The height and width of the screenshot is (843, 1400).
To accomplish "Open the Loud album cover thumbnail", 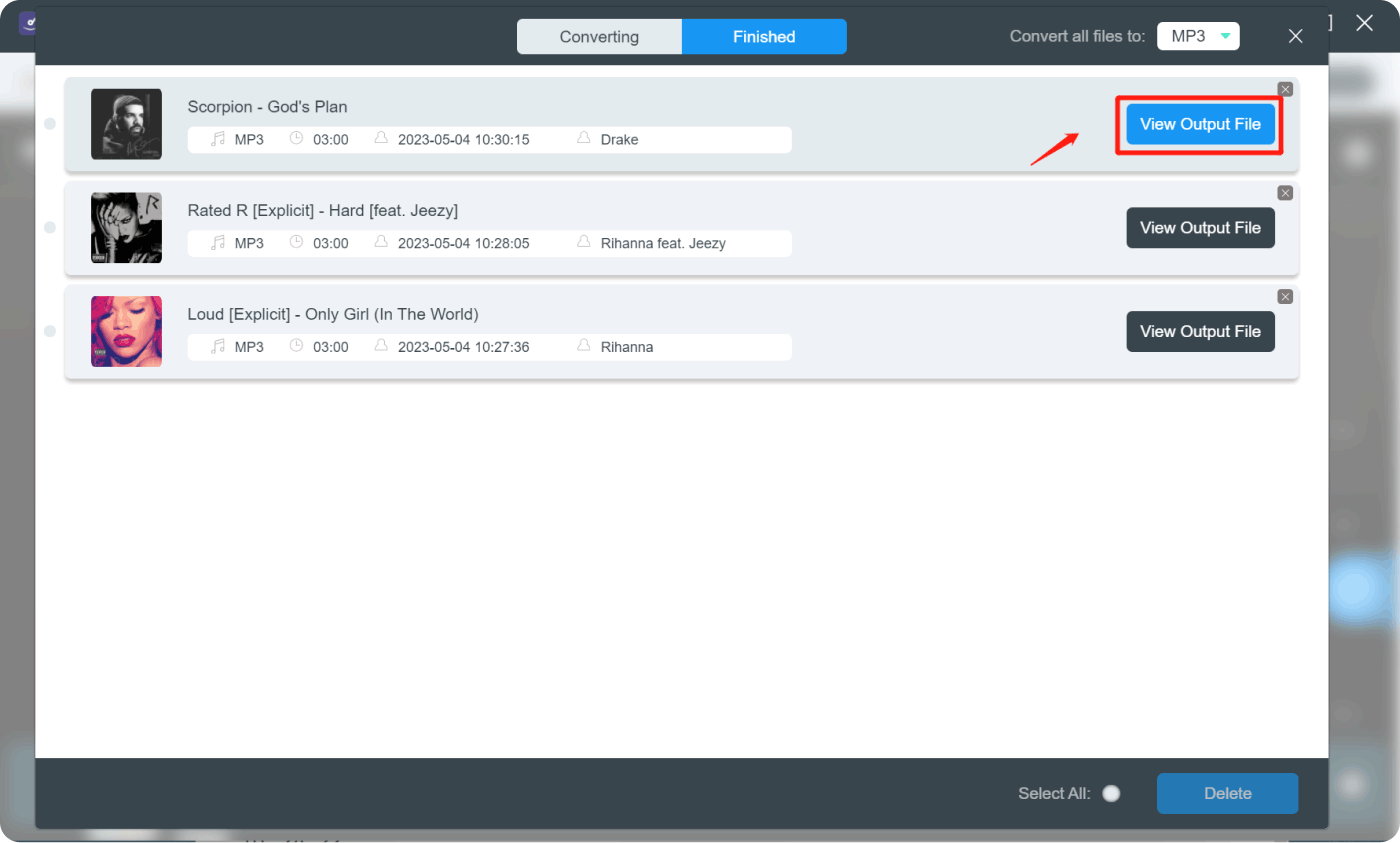I will point(126,331).
